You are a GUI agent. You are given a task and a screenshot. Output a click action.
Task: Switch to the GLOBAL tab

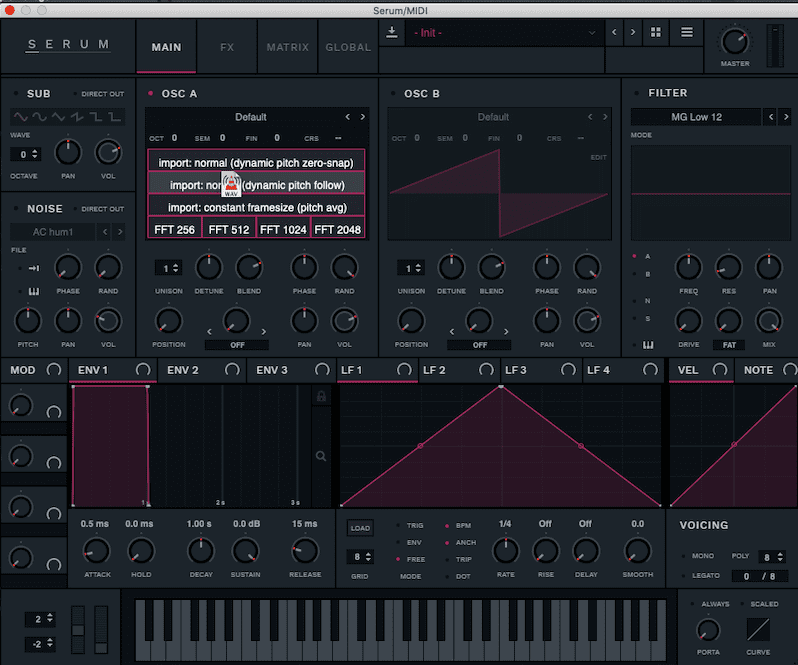point(348,47)
